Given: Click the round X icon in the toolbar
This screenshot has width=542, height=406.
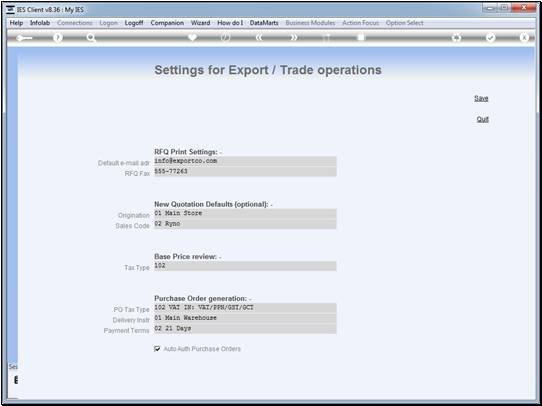Looking at the screenshot, I should pos(524,38).
